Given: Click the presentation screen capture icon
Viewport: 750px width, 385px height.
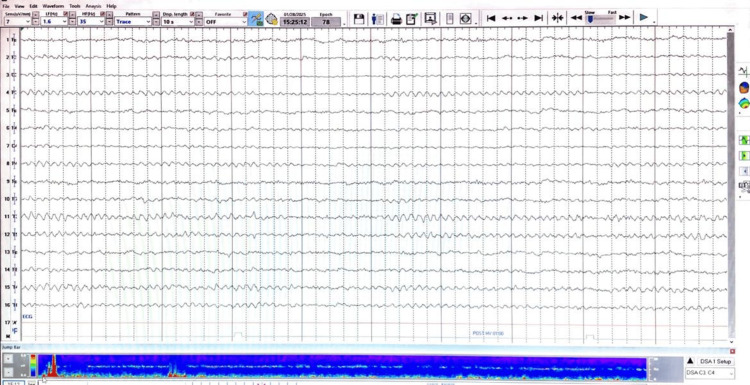Looking at the screenshot, I should tap(430, 19).
